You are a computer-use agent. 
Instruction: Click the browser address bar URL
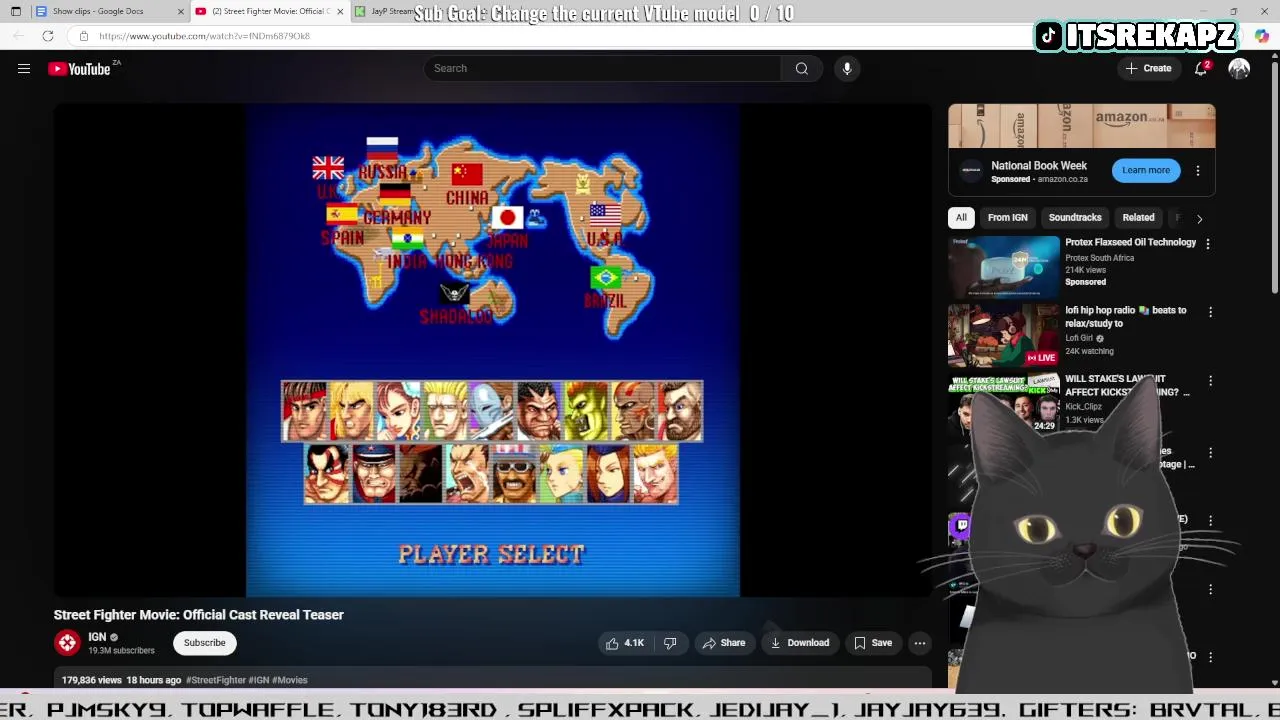tap(204, 36)
